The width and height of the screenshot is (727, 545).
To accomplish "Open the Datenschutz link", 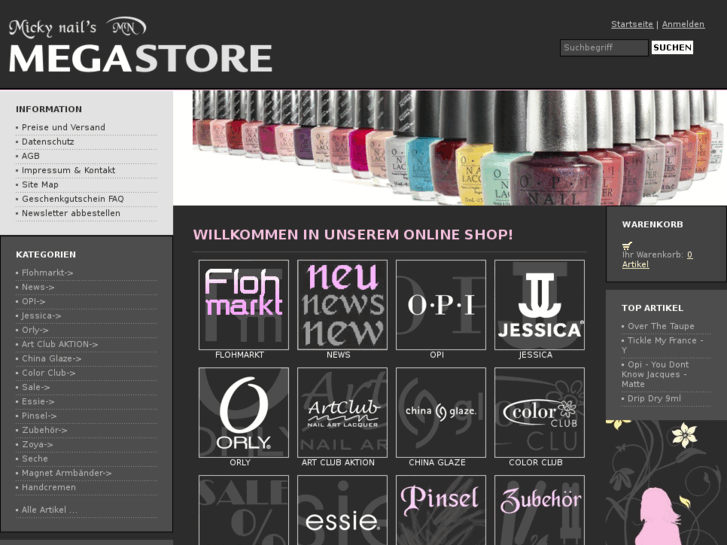I will tap(48, 141).
